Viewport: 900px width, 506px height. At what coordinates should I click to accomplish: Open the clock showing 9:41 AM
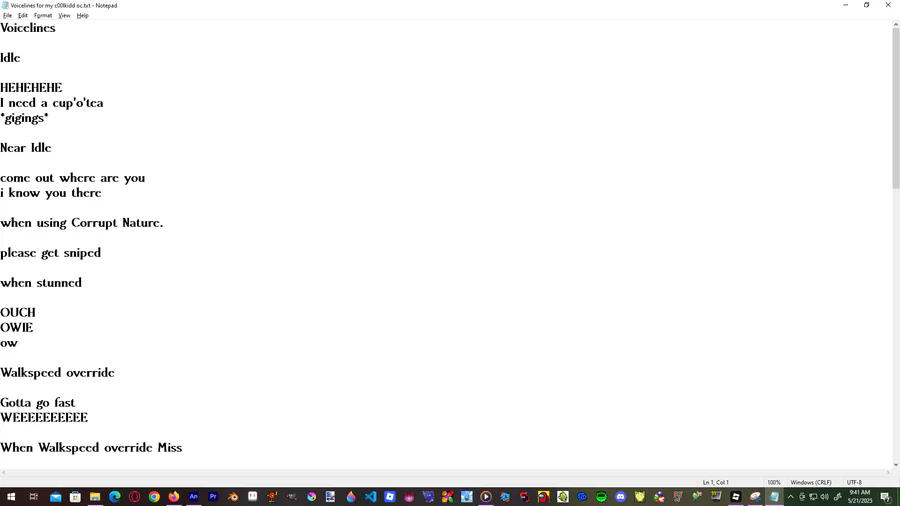(860, 497)
